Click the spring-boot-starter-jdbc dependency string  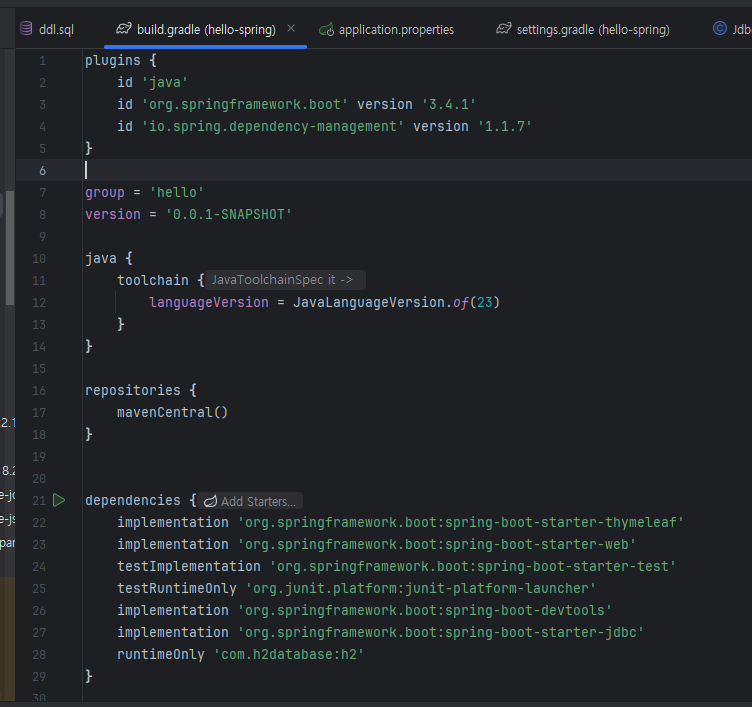[440, 633]
